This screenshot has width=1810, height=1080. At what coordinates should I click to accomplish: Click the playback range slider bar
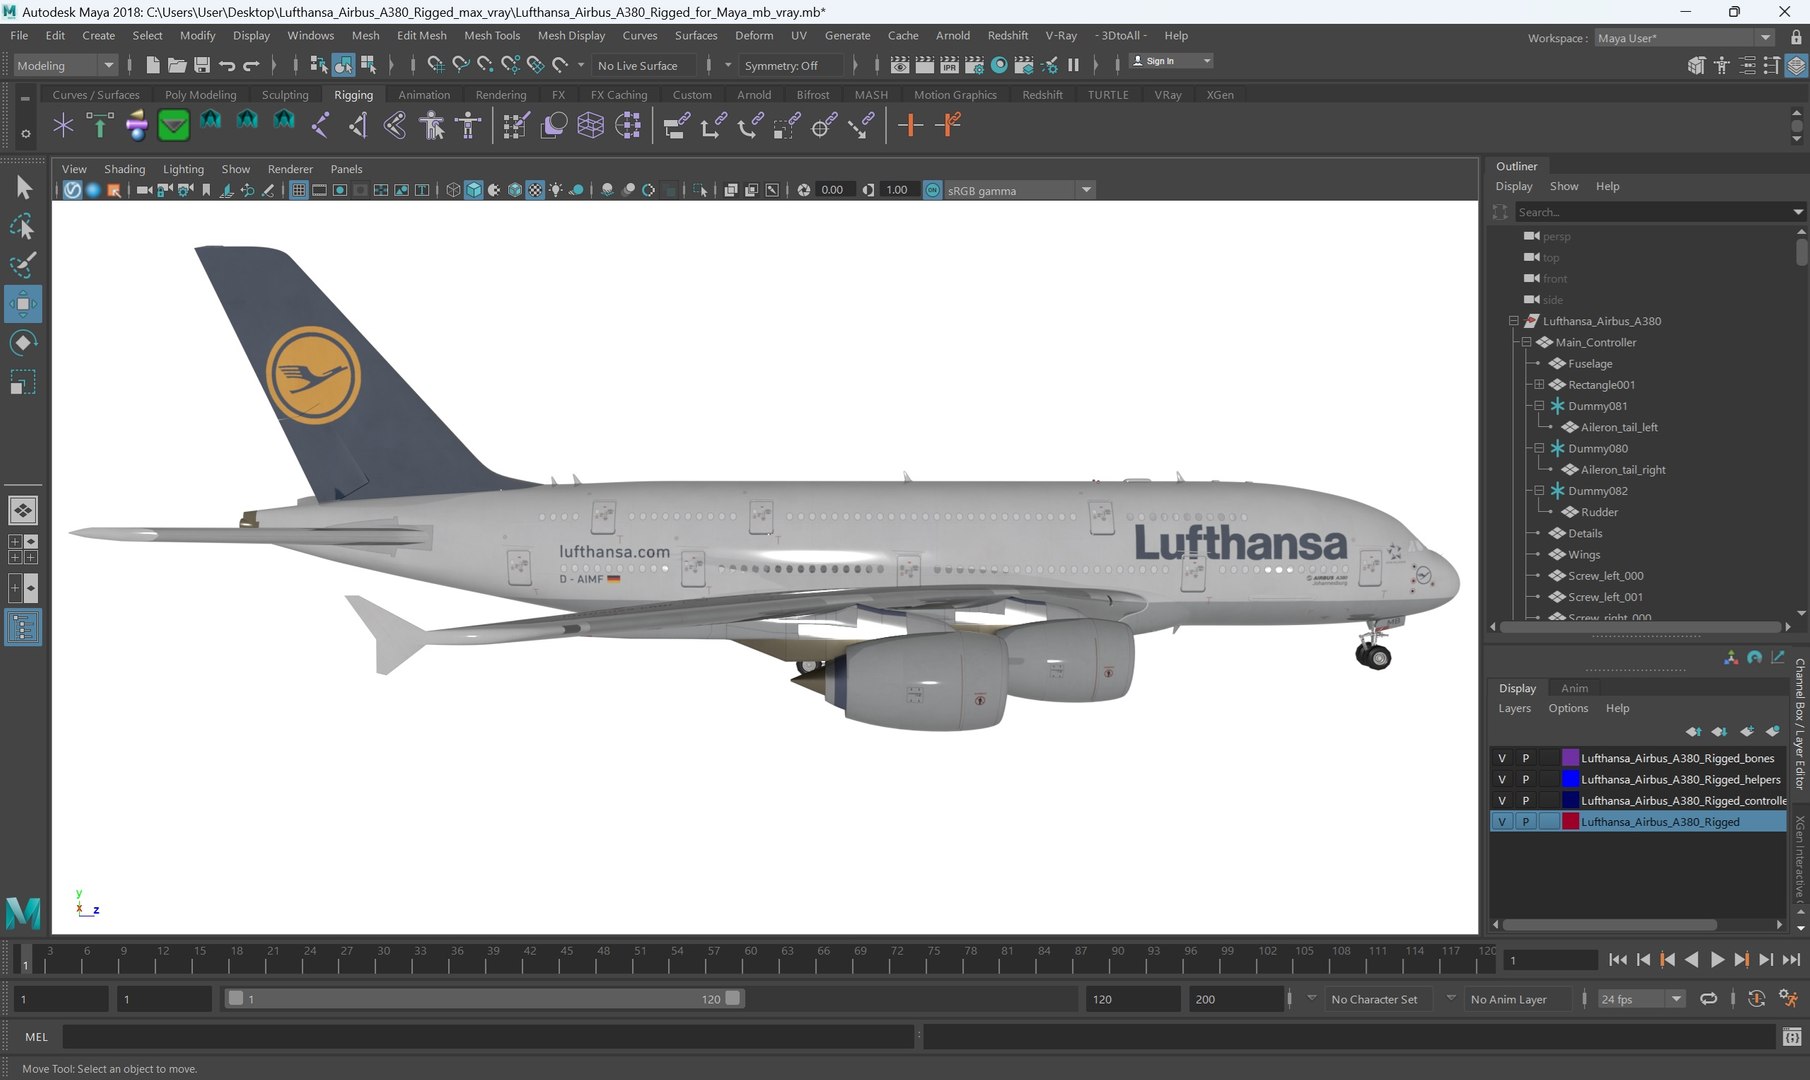click(484, 998)
